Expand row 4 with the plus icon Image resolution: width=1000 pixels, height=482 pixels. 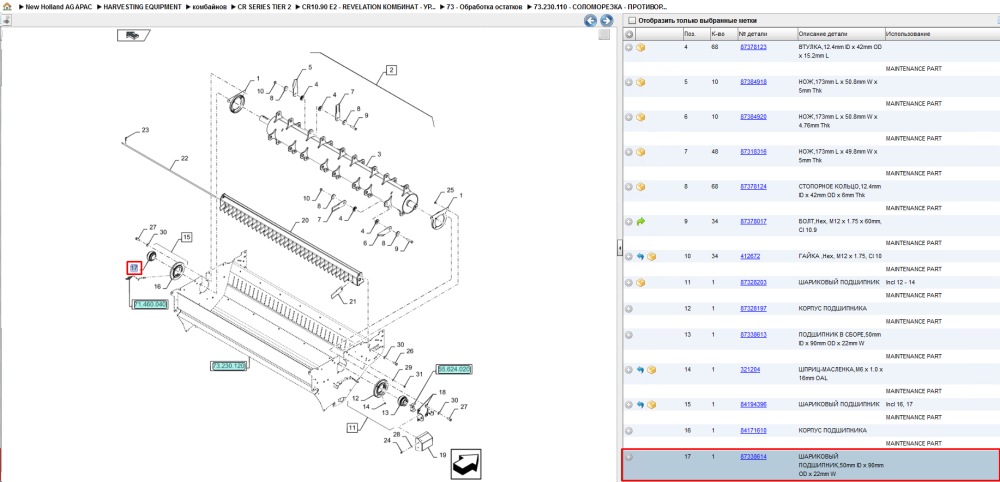coord(629,47)
